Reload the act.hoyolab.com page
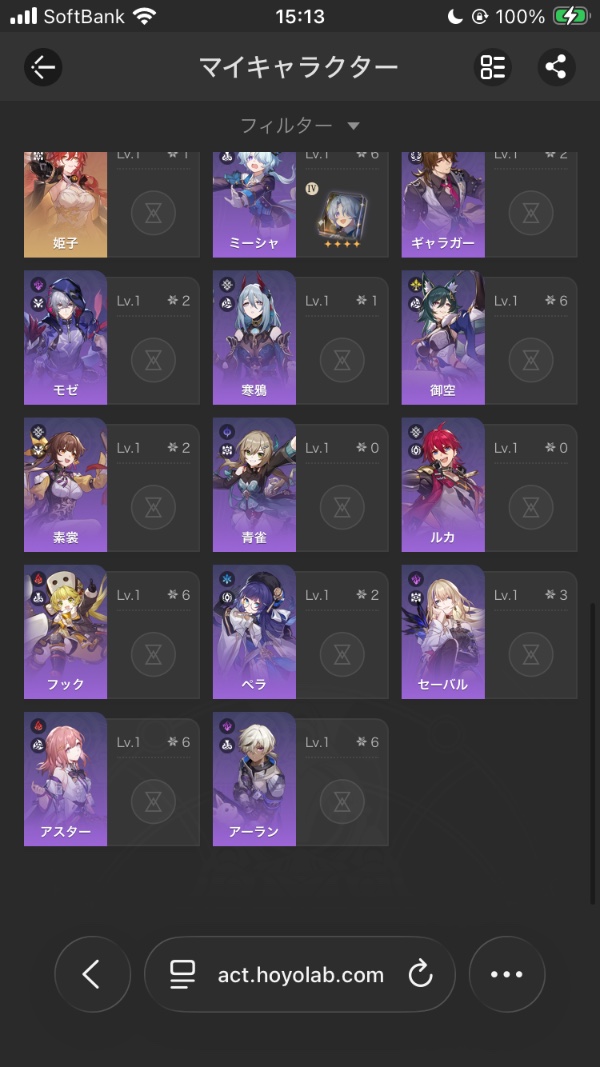 click(x=420, y=974)
